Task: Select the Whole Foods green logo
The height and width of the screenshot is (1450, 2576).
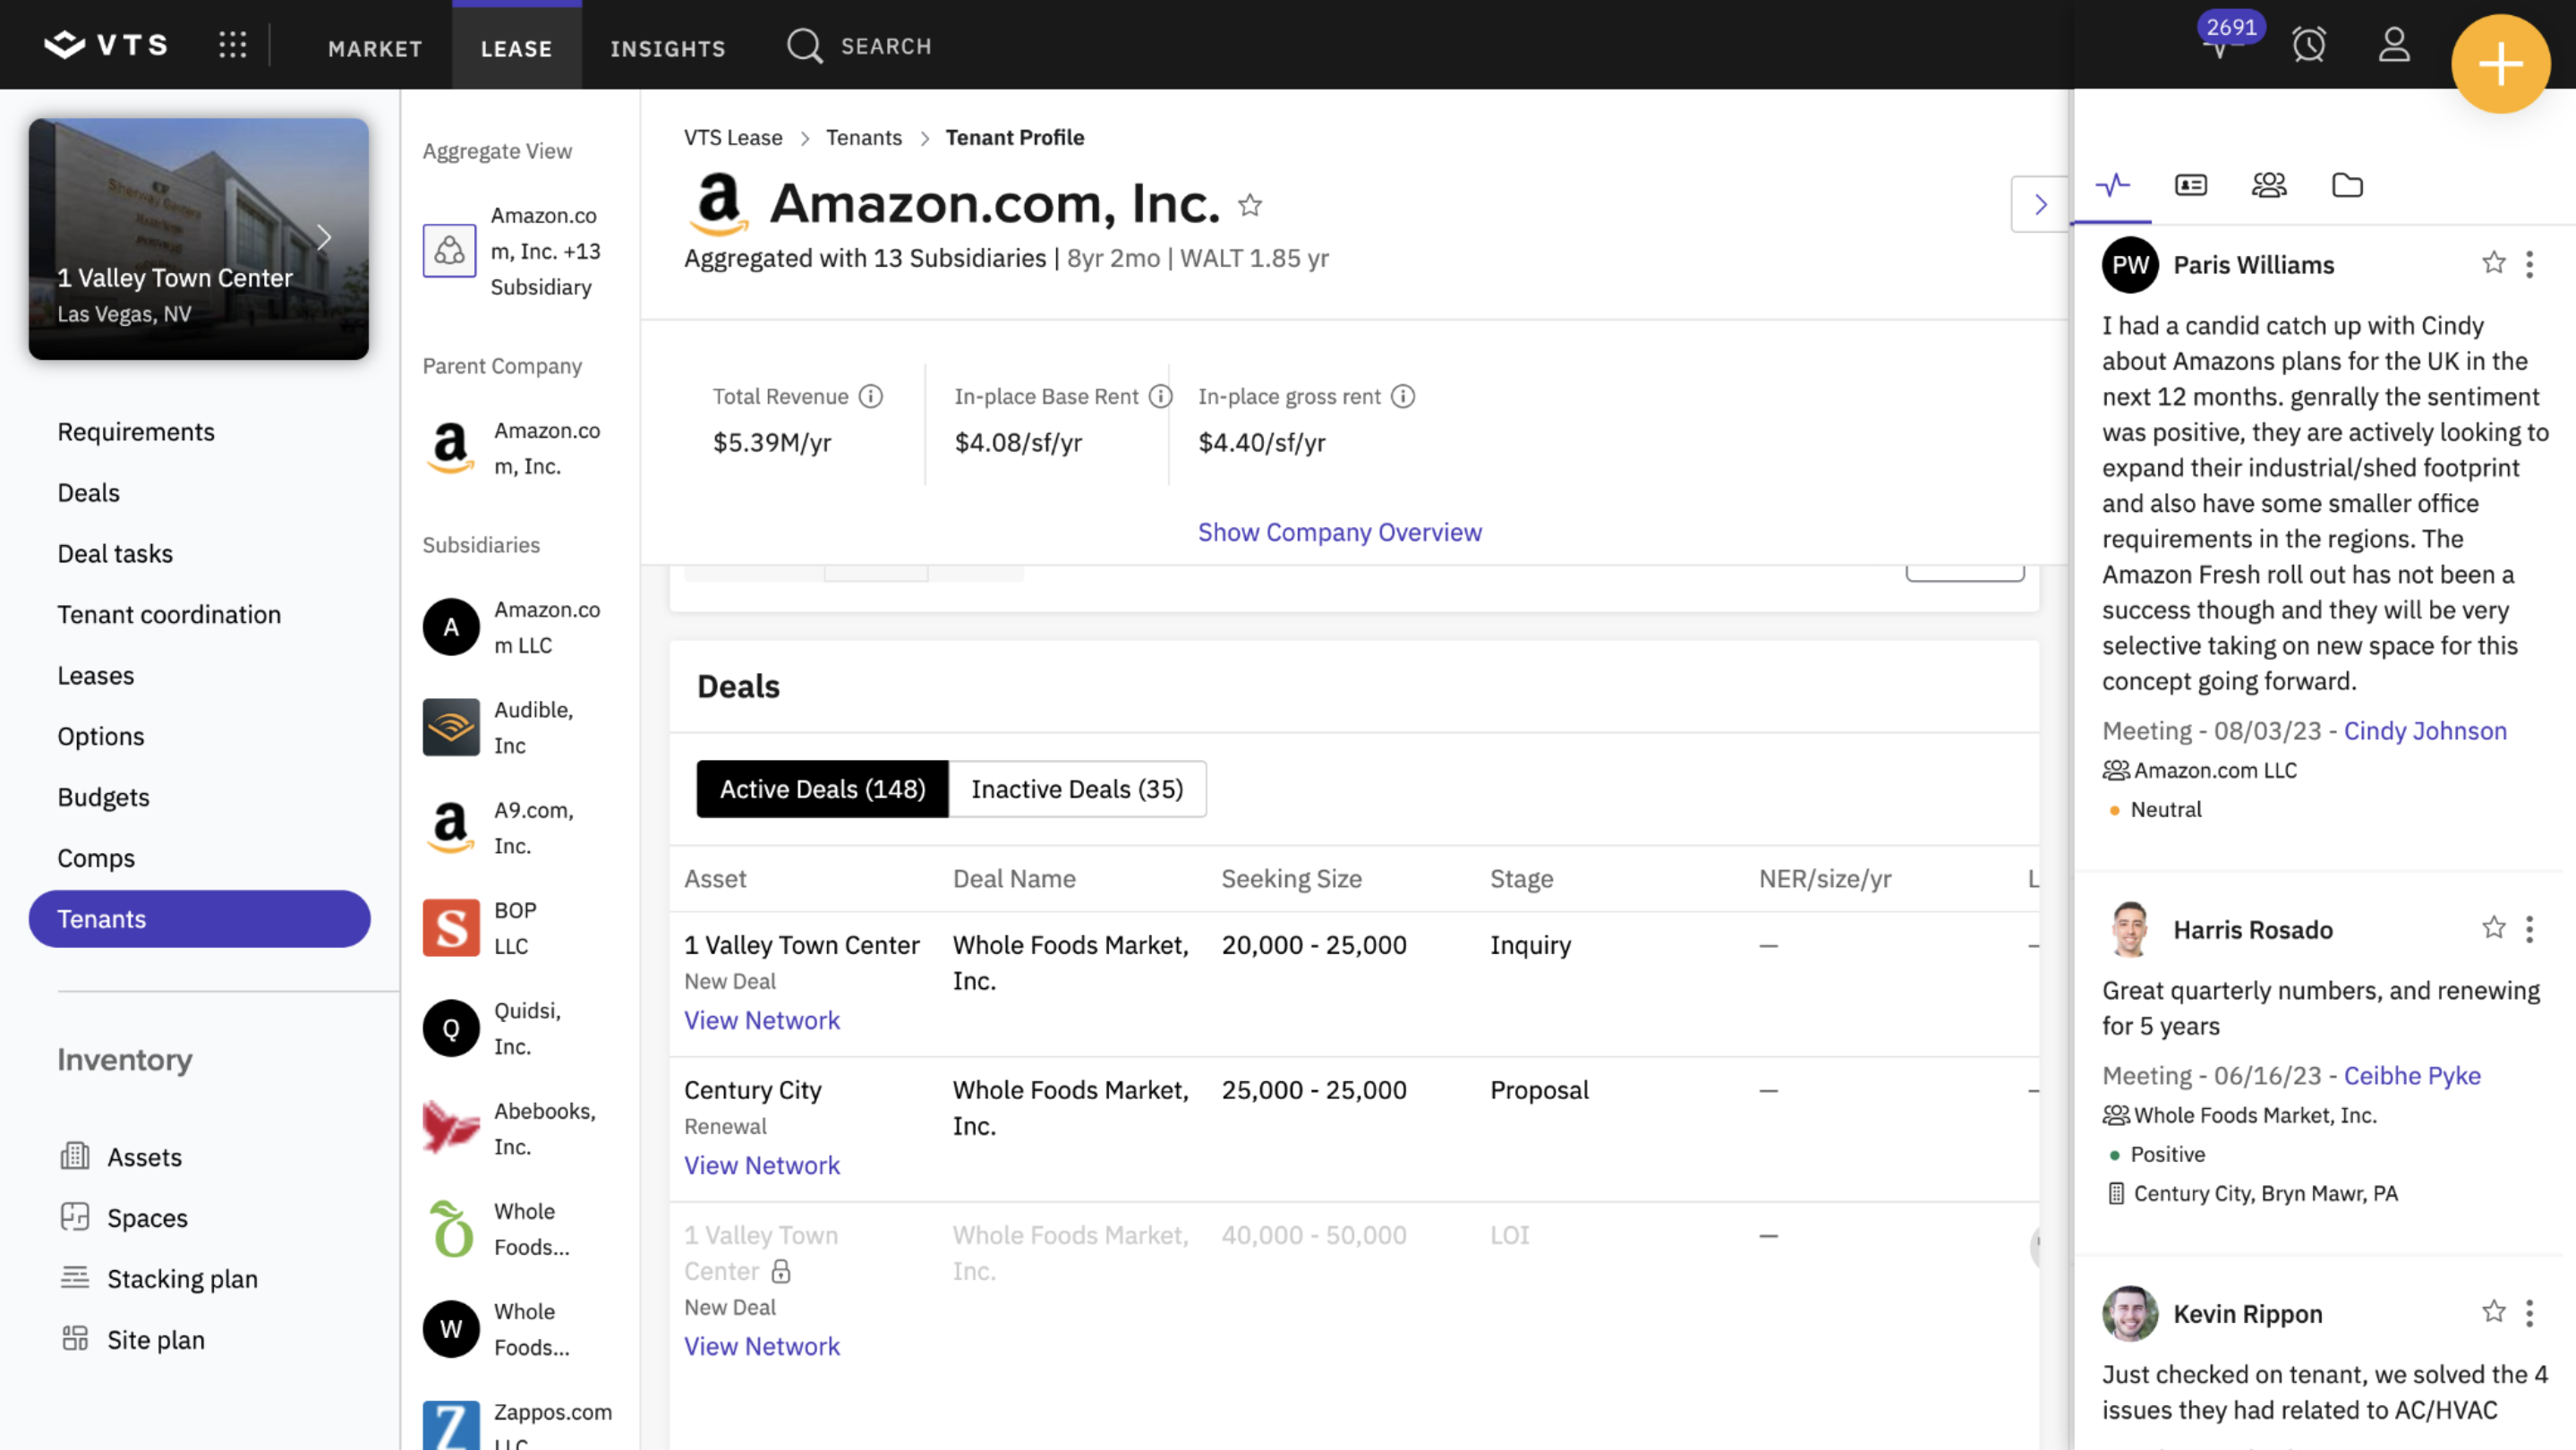Action: pyautogui.click(x=451, y=1229)
